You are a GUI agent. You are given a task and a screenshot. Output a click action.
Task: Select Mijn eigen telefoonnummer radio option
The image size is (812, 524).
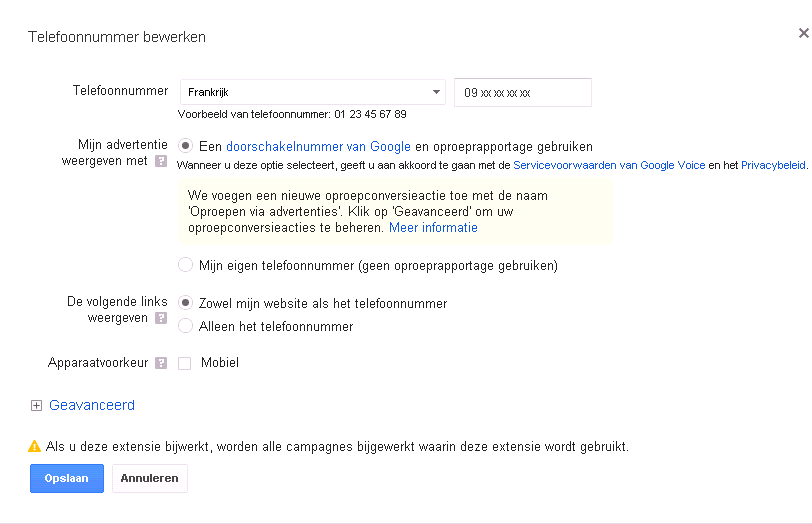tap(185, 265)
